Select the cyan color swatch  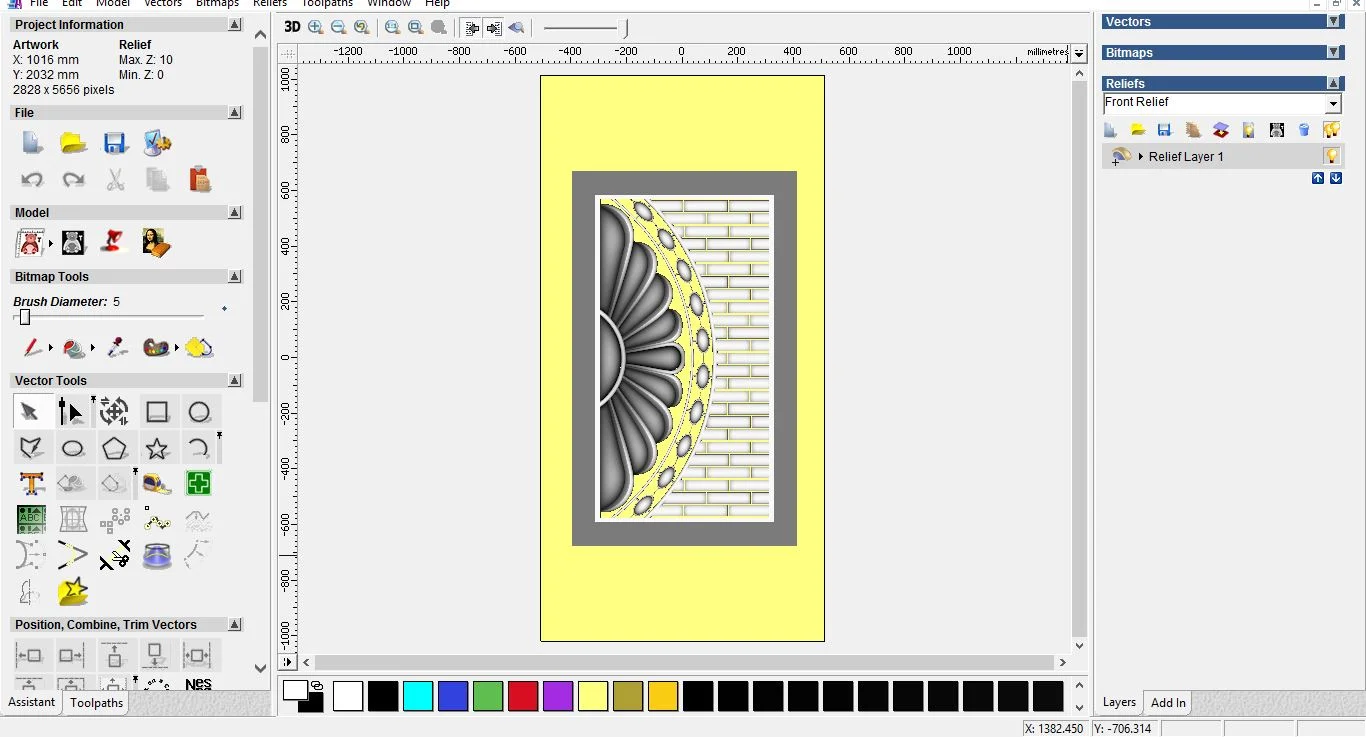coord(418,696)
